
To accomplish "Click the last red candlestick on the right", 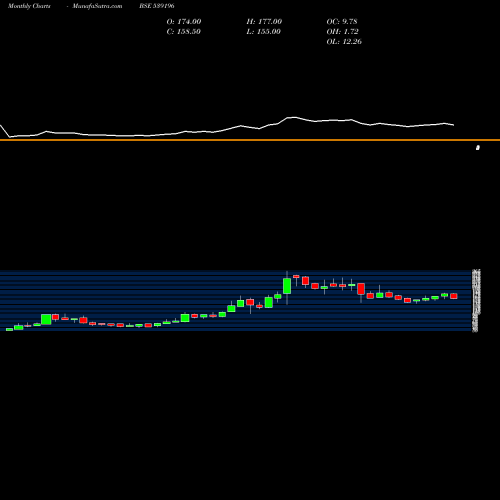I will [x=454, y=296].
